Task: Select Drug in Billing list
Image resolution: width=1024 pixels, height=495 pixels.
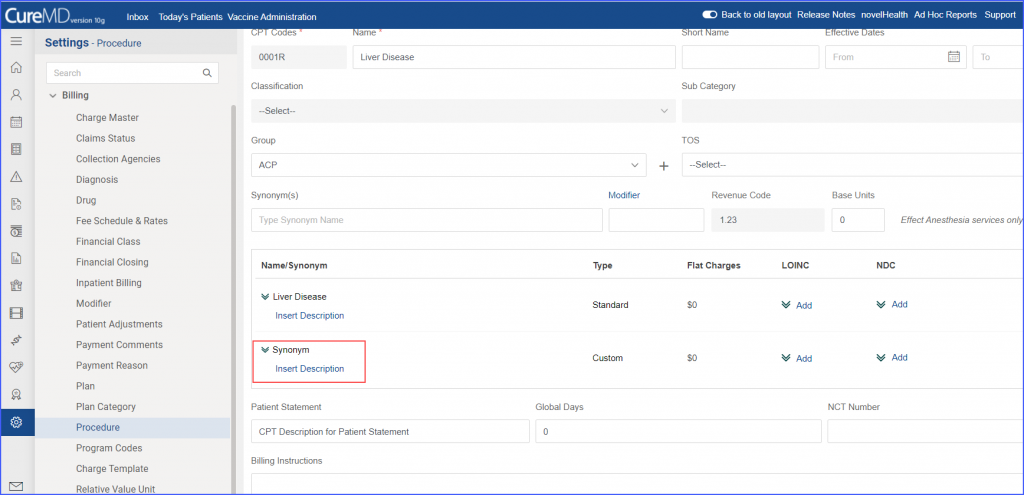Action: click(86, 200)
